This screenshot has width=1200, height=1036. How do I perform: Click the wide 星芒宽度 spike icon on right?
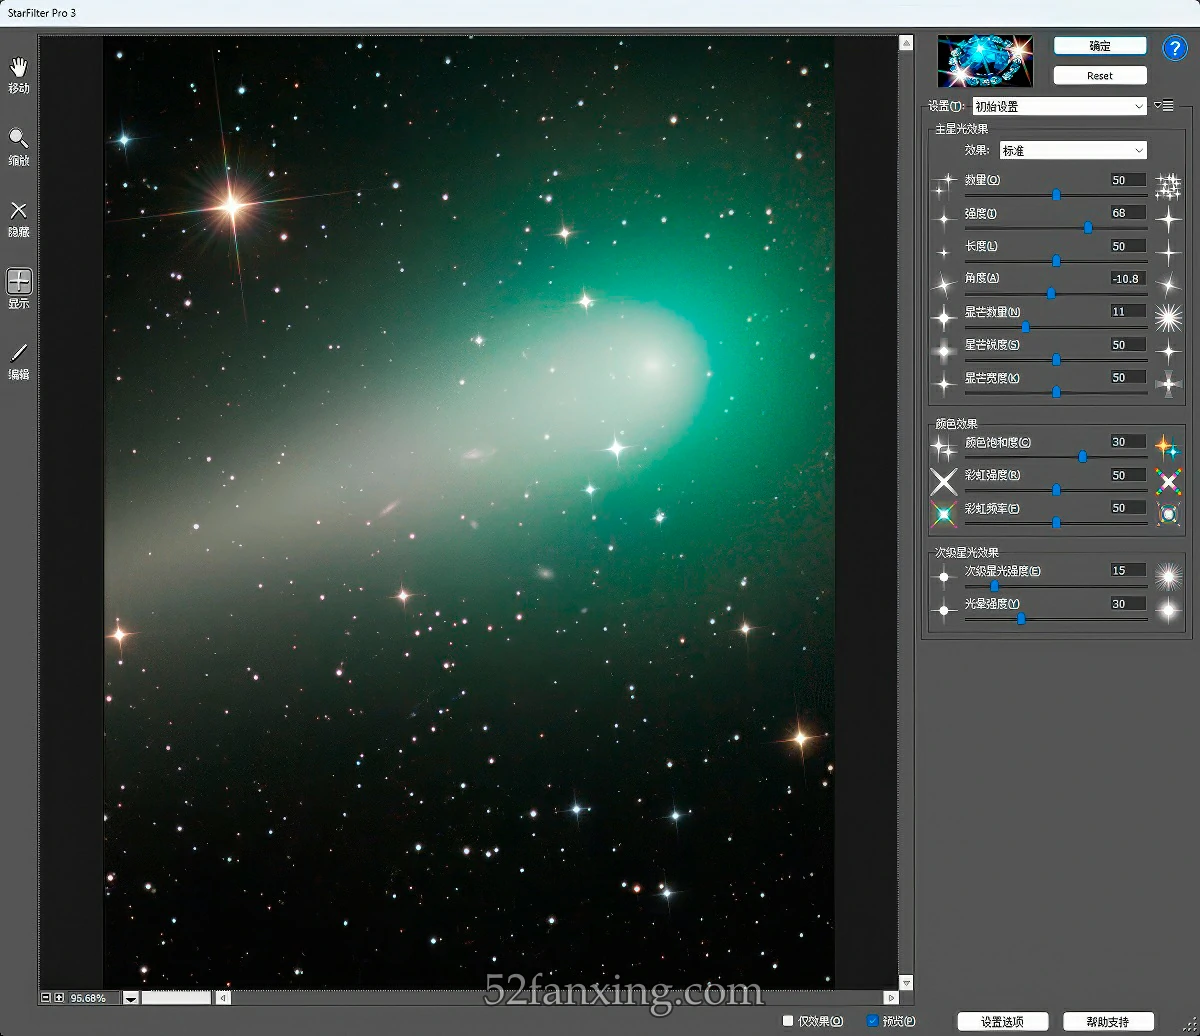click(1168, 383)
